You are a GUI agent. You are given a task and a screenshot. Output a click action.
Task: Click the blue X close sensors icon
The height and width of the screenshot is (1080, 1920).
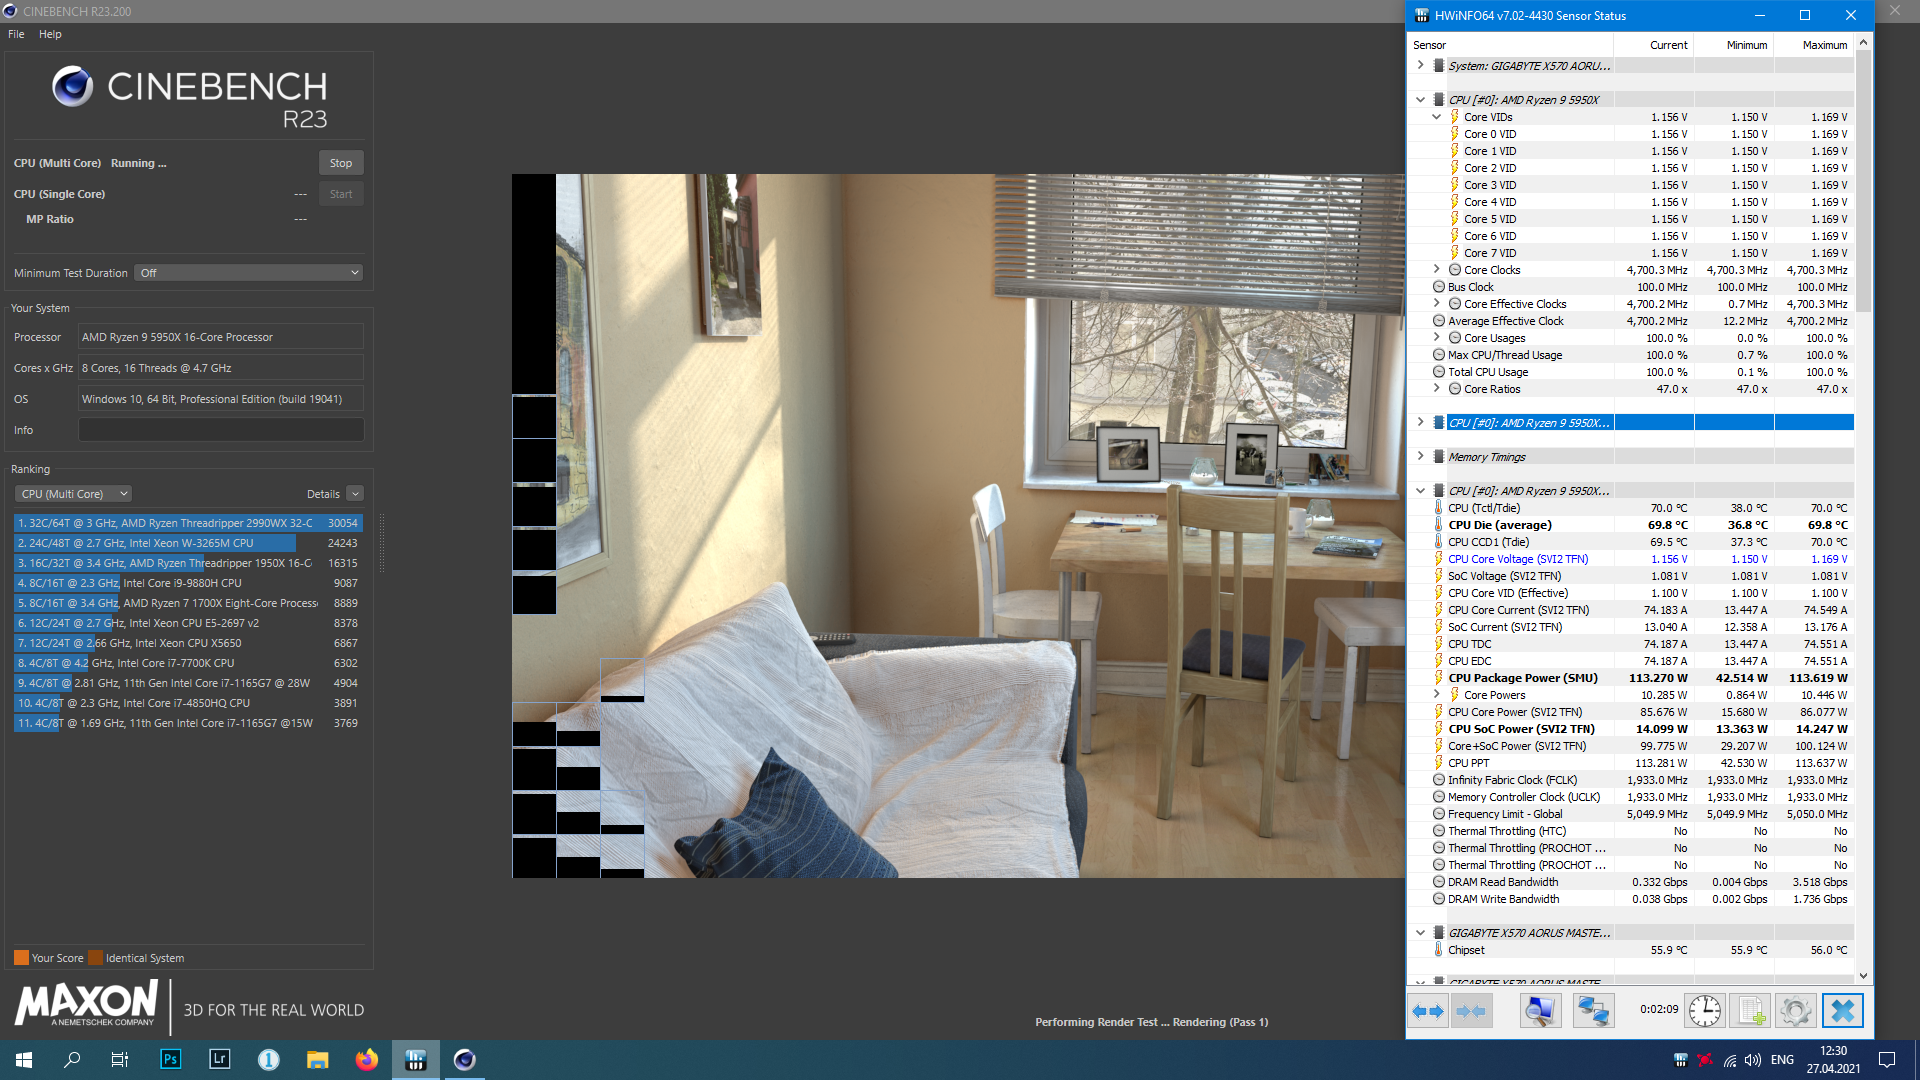tap(1842, 1011)
